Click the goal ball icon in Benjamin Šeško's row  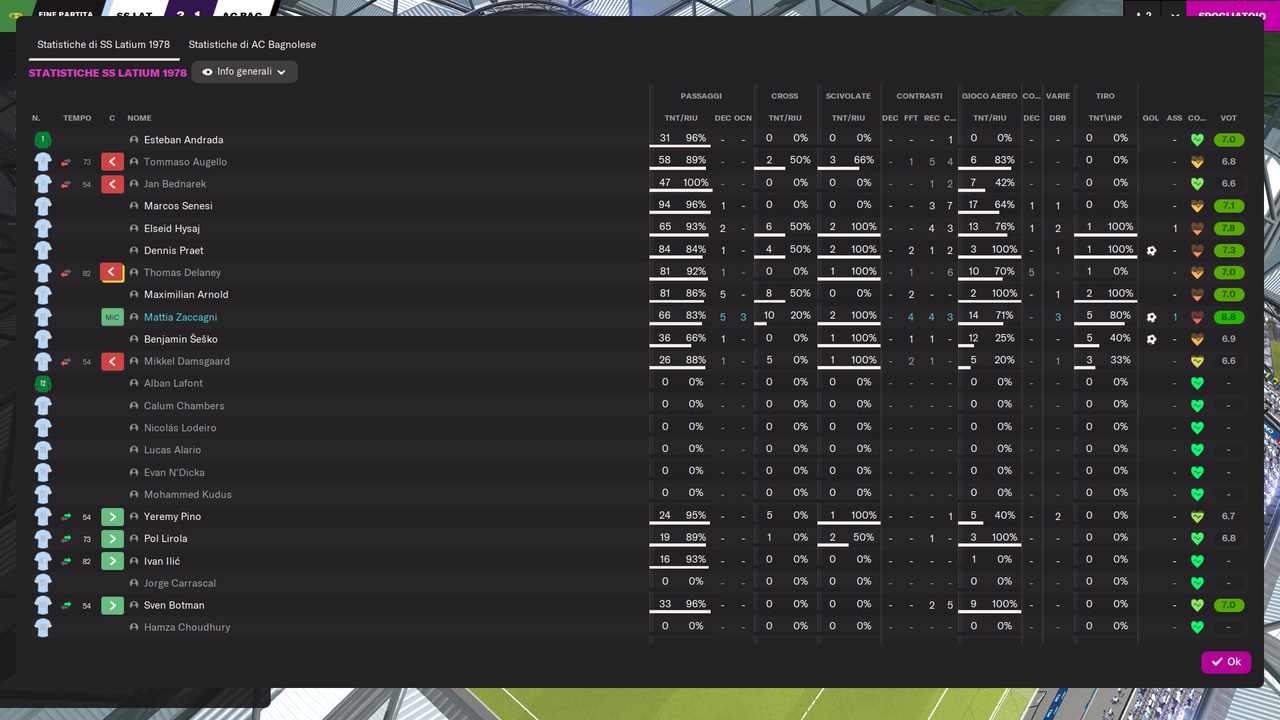coord(1151,339)
